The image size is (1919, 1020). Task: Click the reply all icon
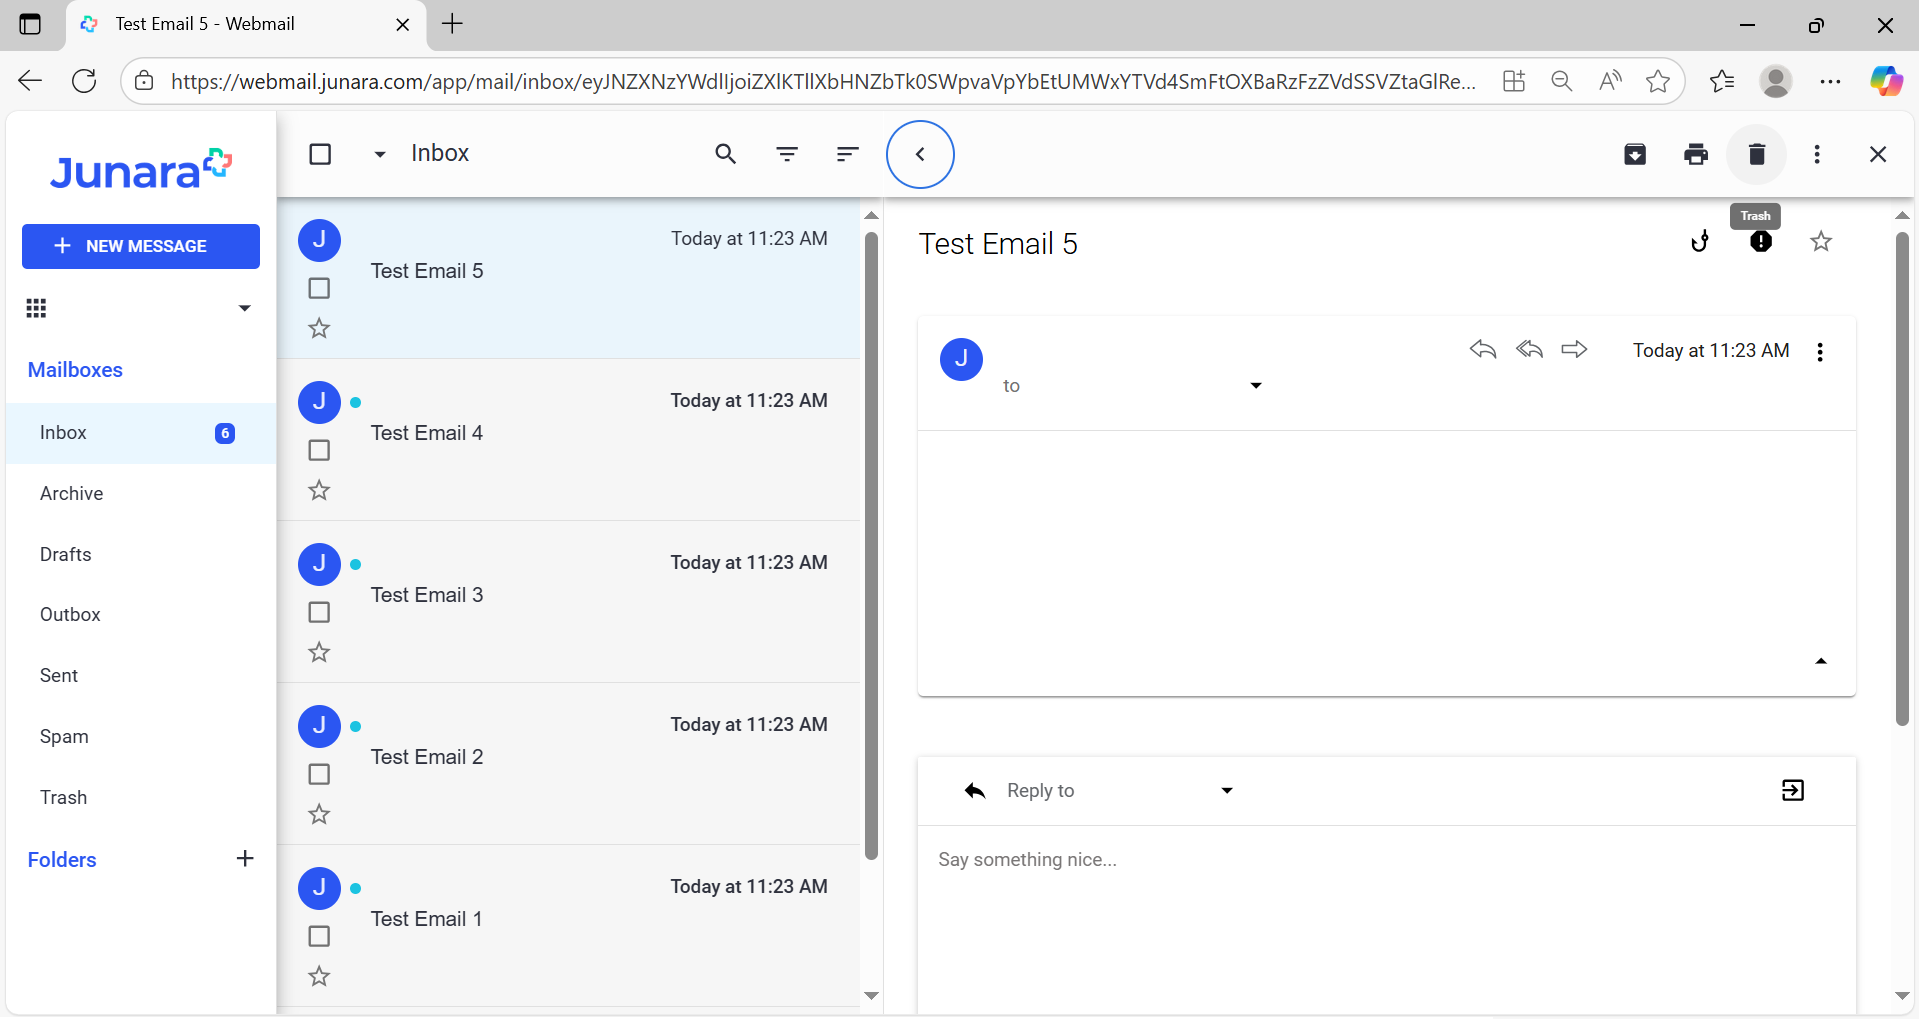(1529, 349)
